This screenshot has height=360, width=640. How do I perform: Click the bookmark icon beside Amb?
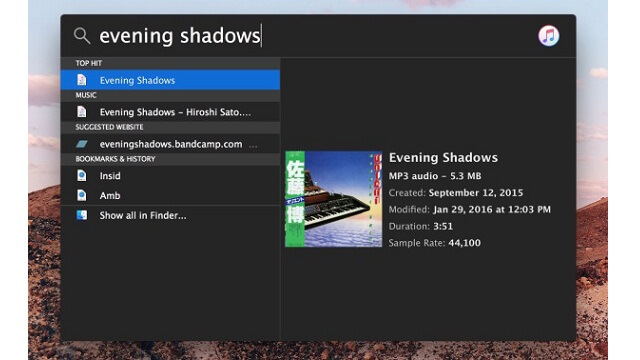[82, 195]
